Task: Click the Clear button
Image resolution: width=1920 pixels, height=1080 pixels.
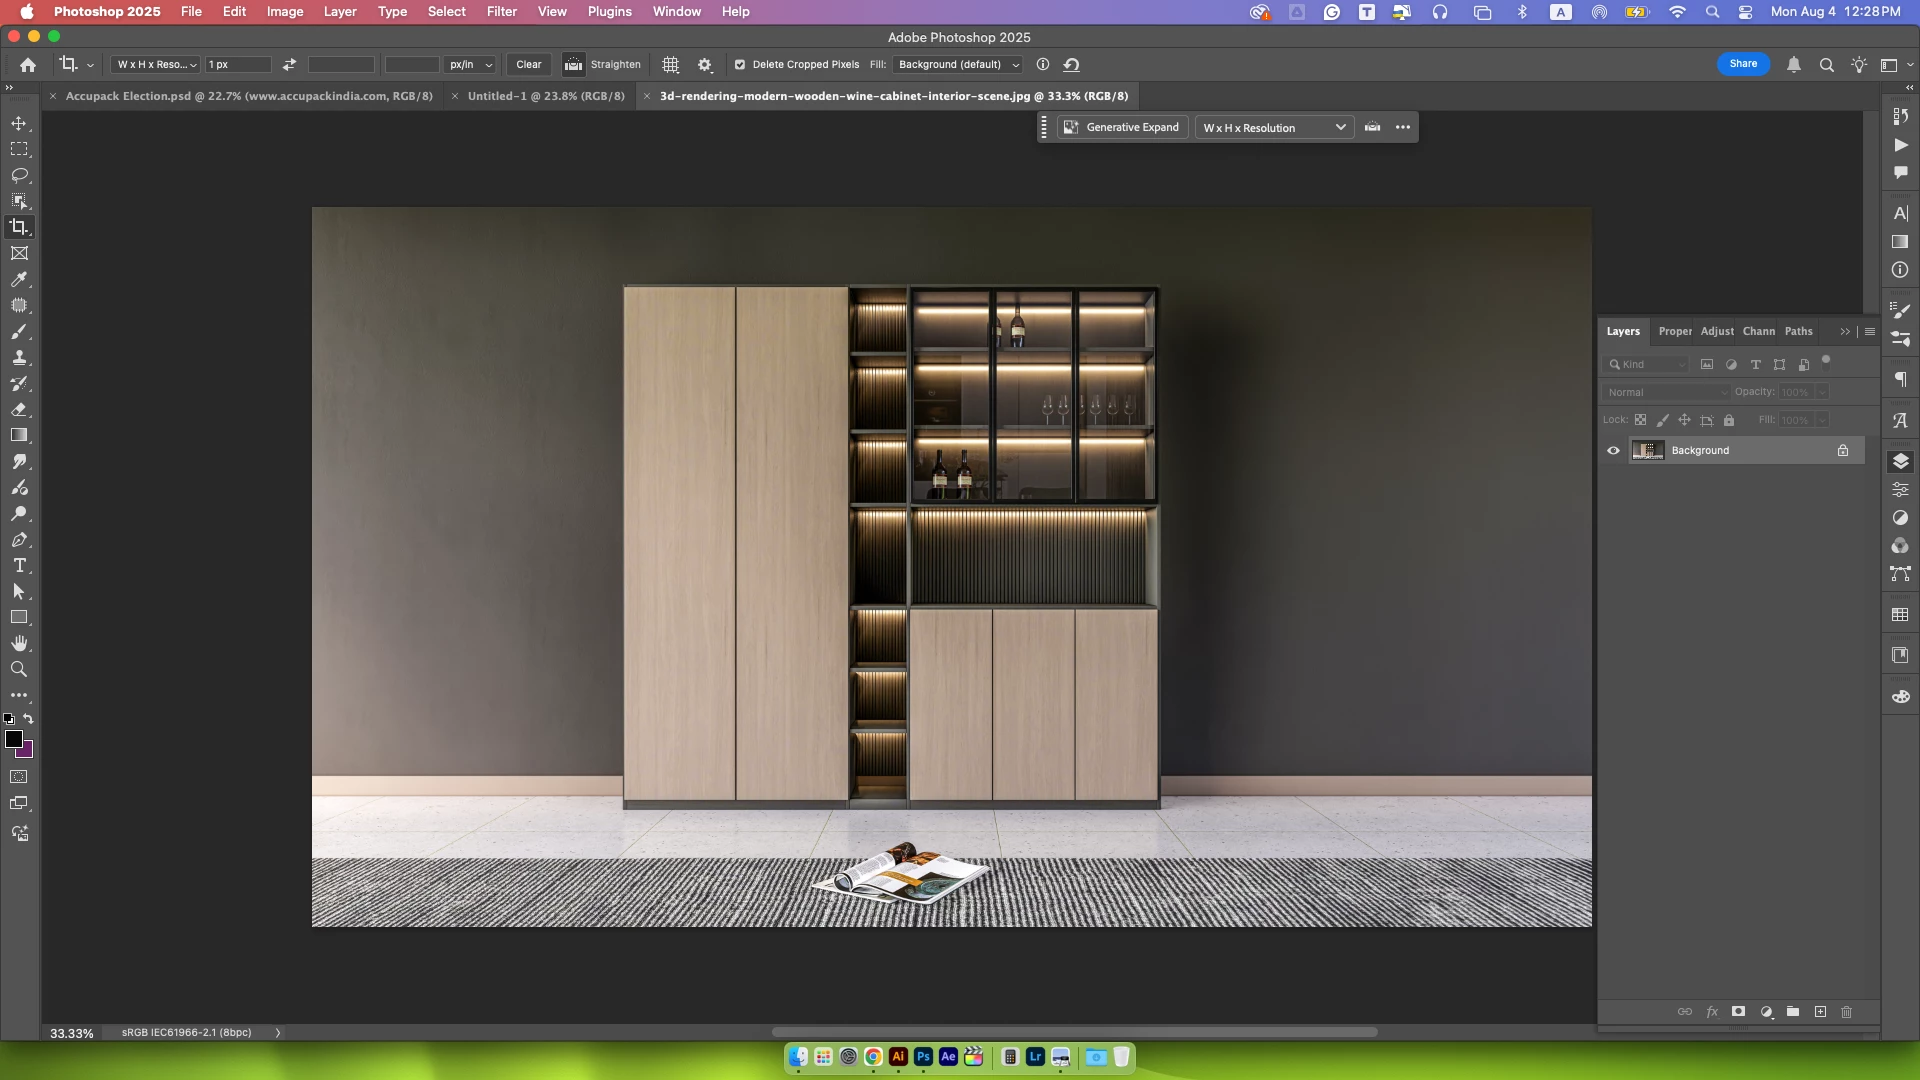Action: pyautogui.click(x=528, y=65)
